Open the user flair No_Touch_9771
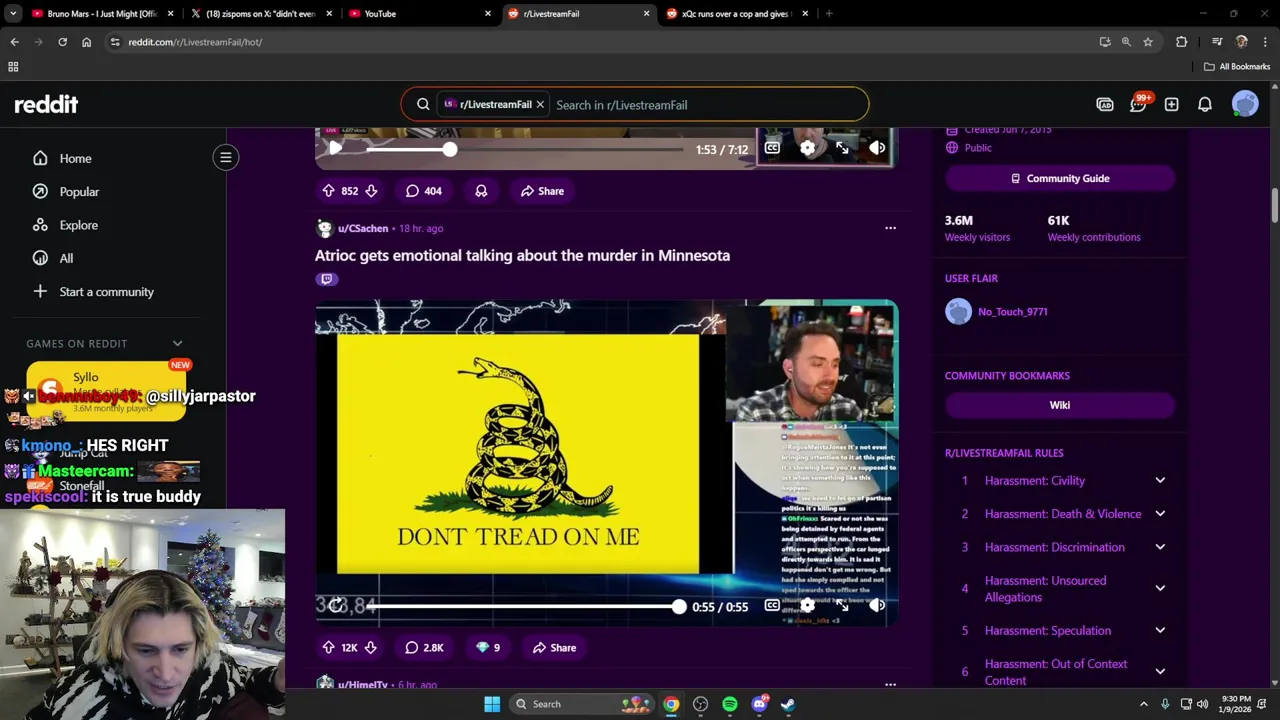This screenshot has width=1280, height=720. [1013, 312]
